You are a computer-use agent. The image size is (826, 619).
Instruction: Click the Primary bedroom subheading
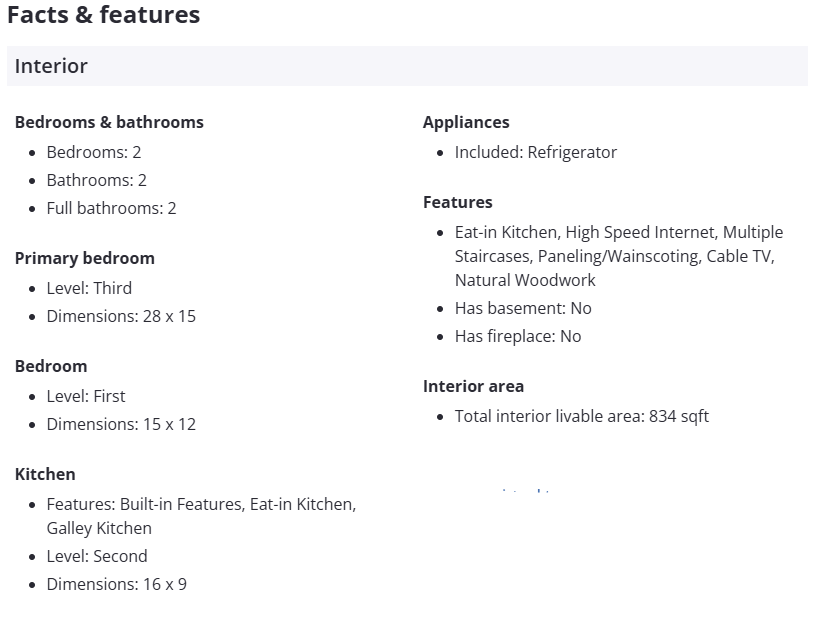(x=85, y=258)
